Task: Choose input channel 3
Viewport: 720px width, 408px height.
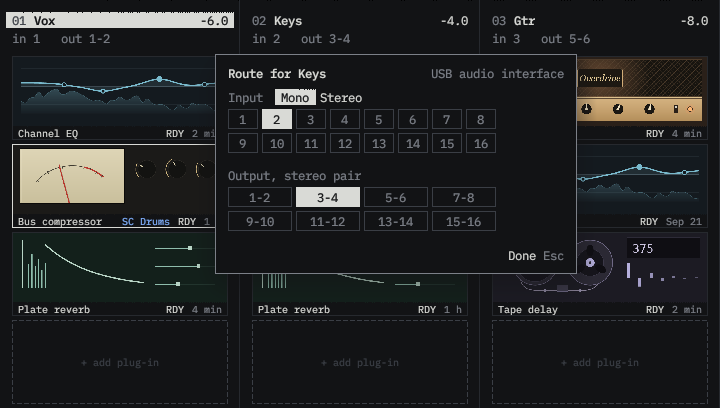Action: coord(310,119)
